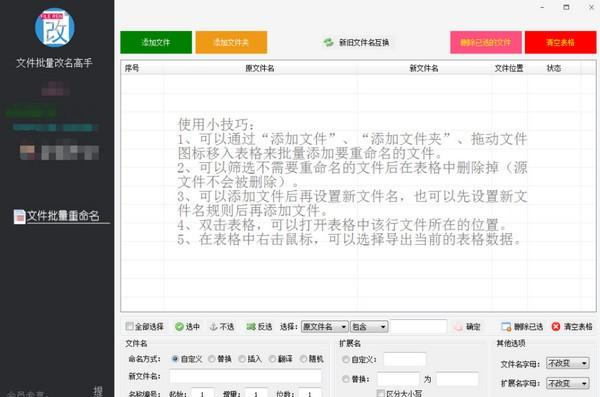The height and width of the screenshot is (397, 600).
Task: Select the 替换 naming method radio
Action: coord(212,359)
